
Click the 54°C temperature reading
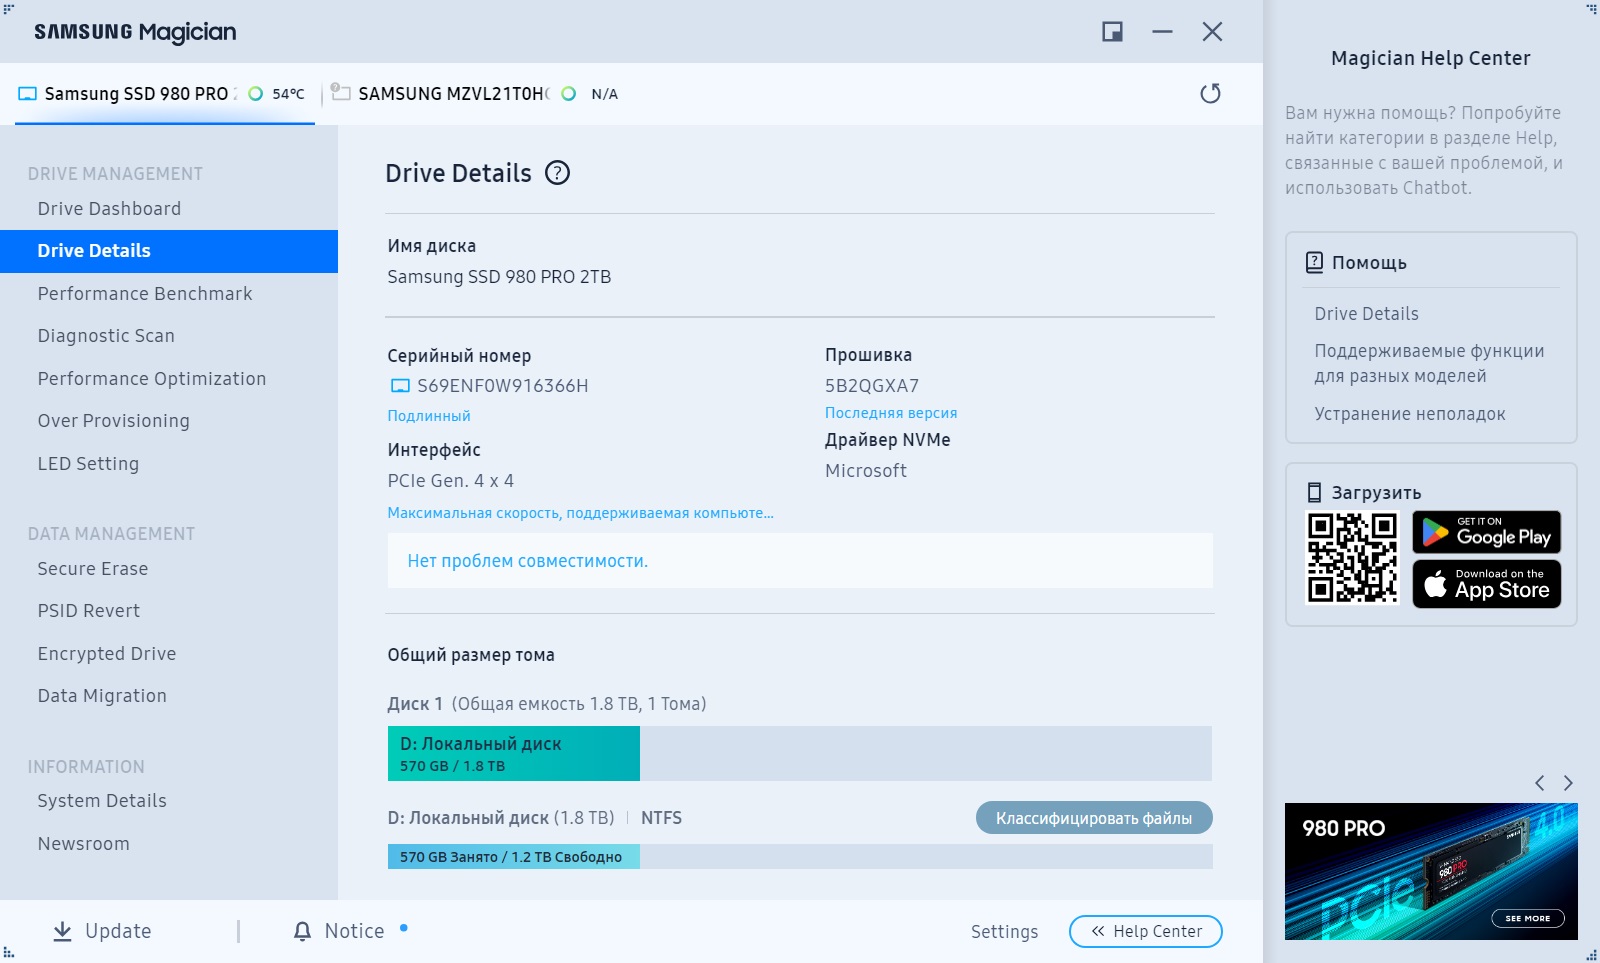288,94
